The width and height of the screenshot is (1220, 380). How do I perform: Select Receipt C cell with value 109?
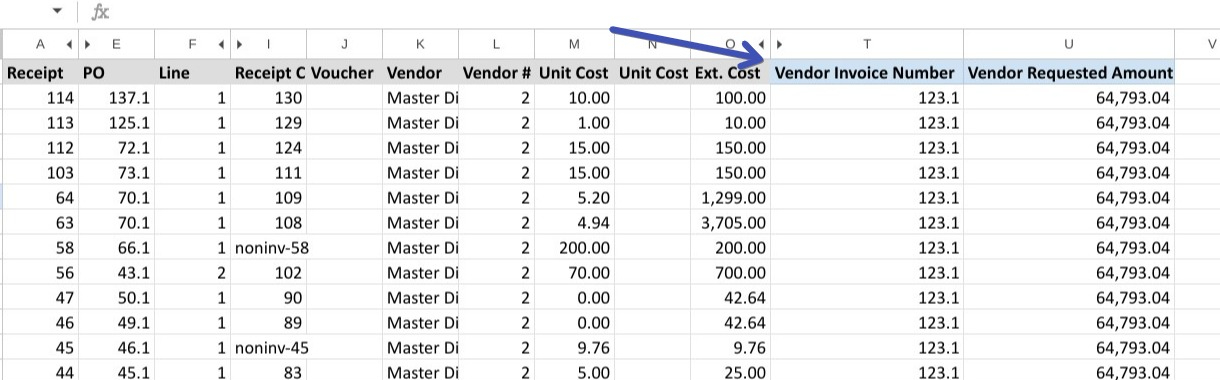pyautogui.click(x=269, y=198)
